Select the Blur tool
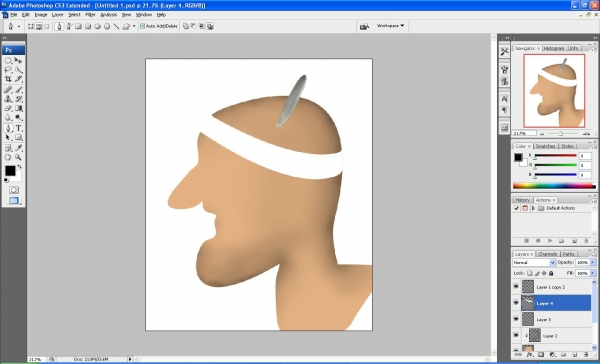This screenshot has width=600, height=364. [x=8, y=118]
